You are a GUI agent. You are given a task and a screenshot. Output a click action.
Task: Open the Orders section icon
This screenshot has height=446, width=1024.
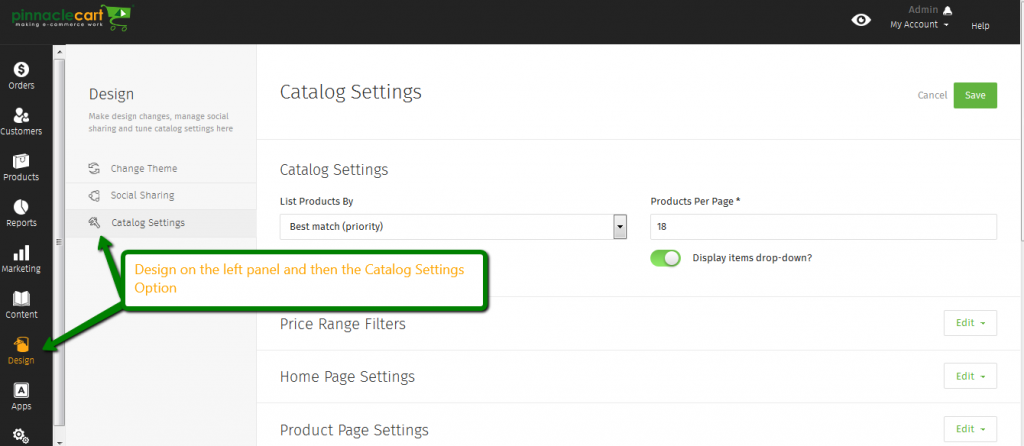(x=22, y=69)
